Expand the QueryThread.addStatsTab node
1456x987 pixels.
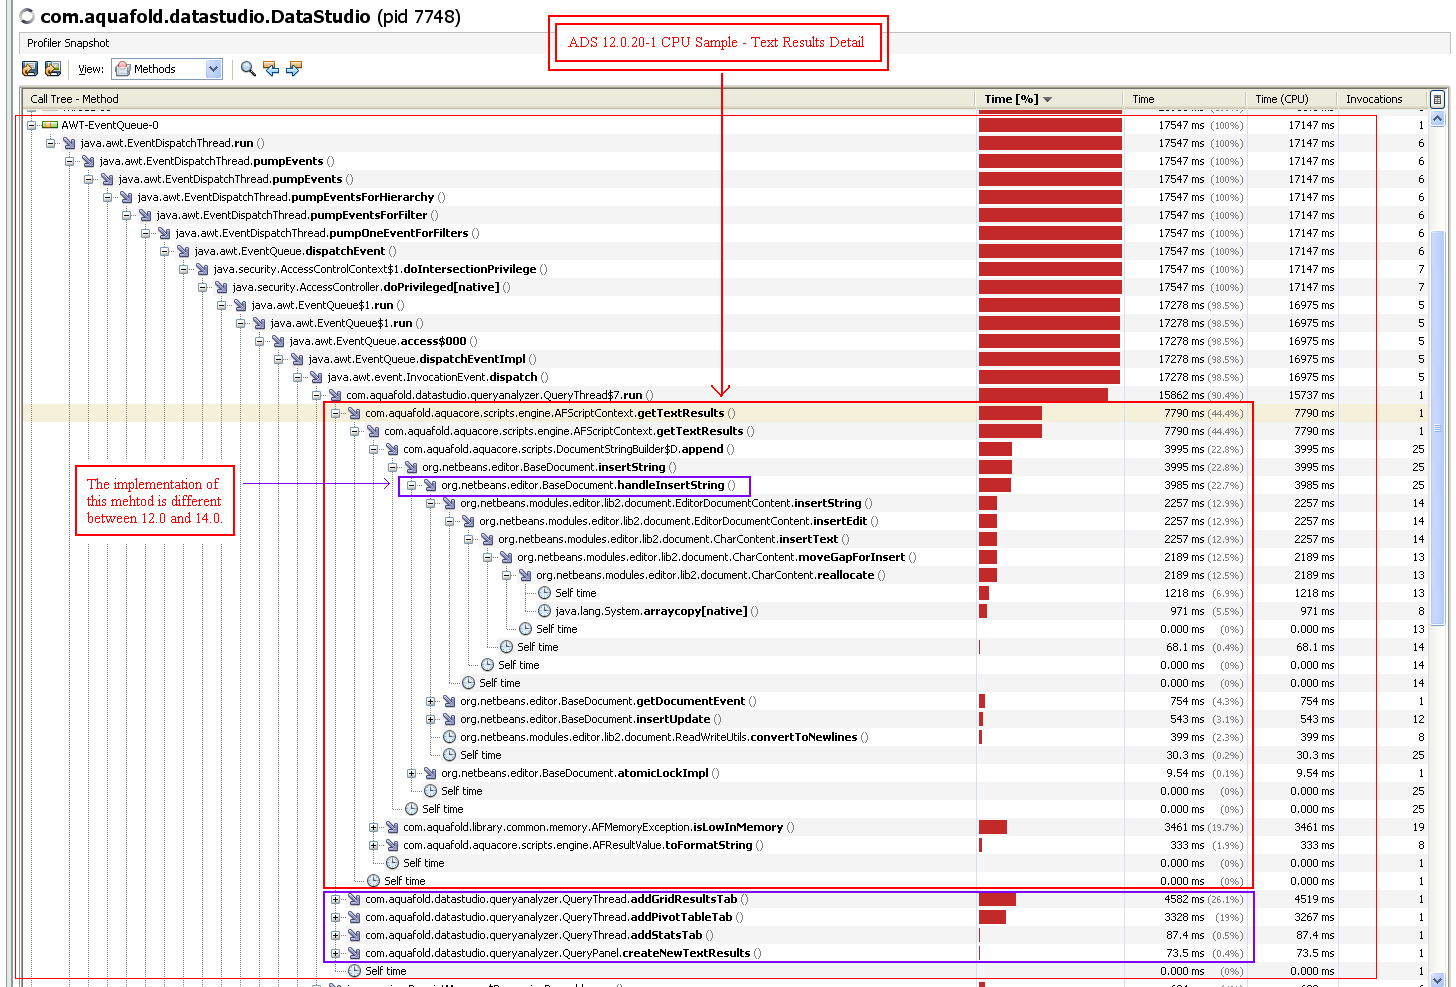(335, 935)
